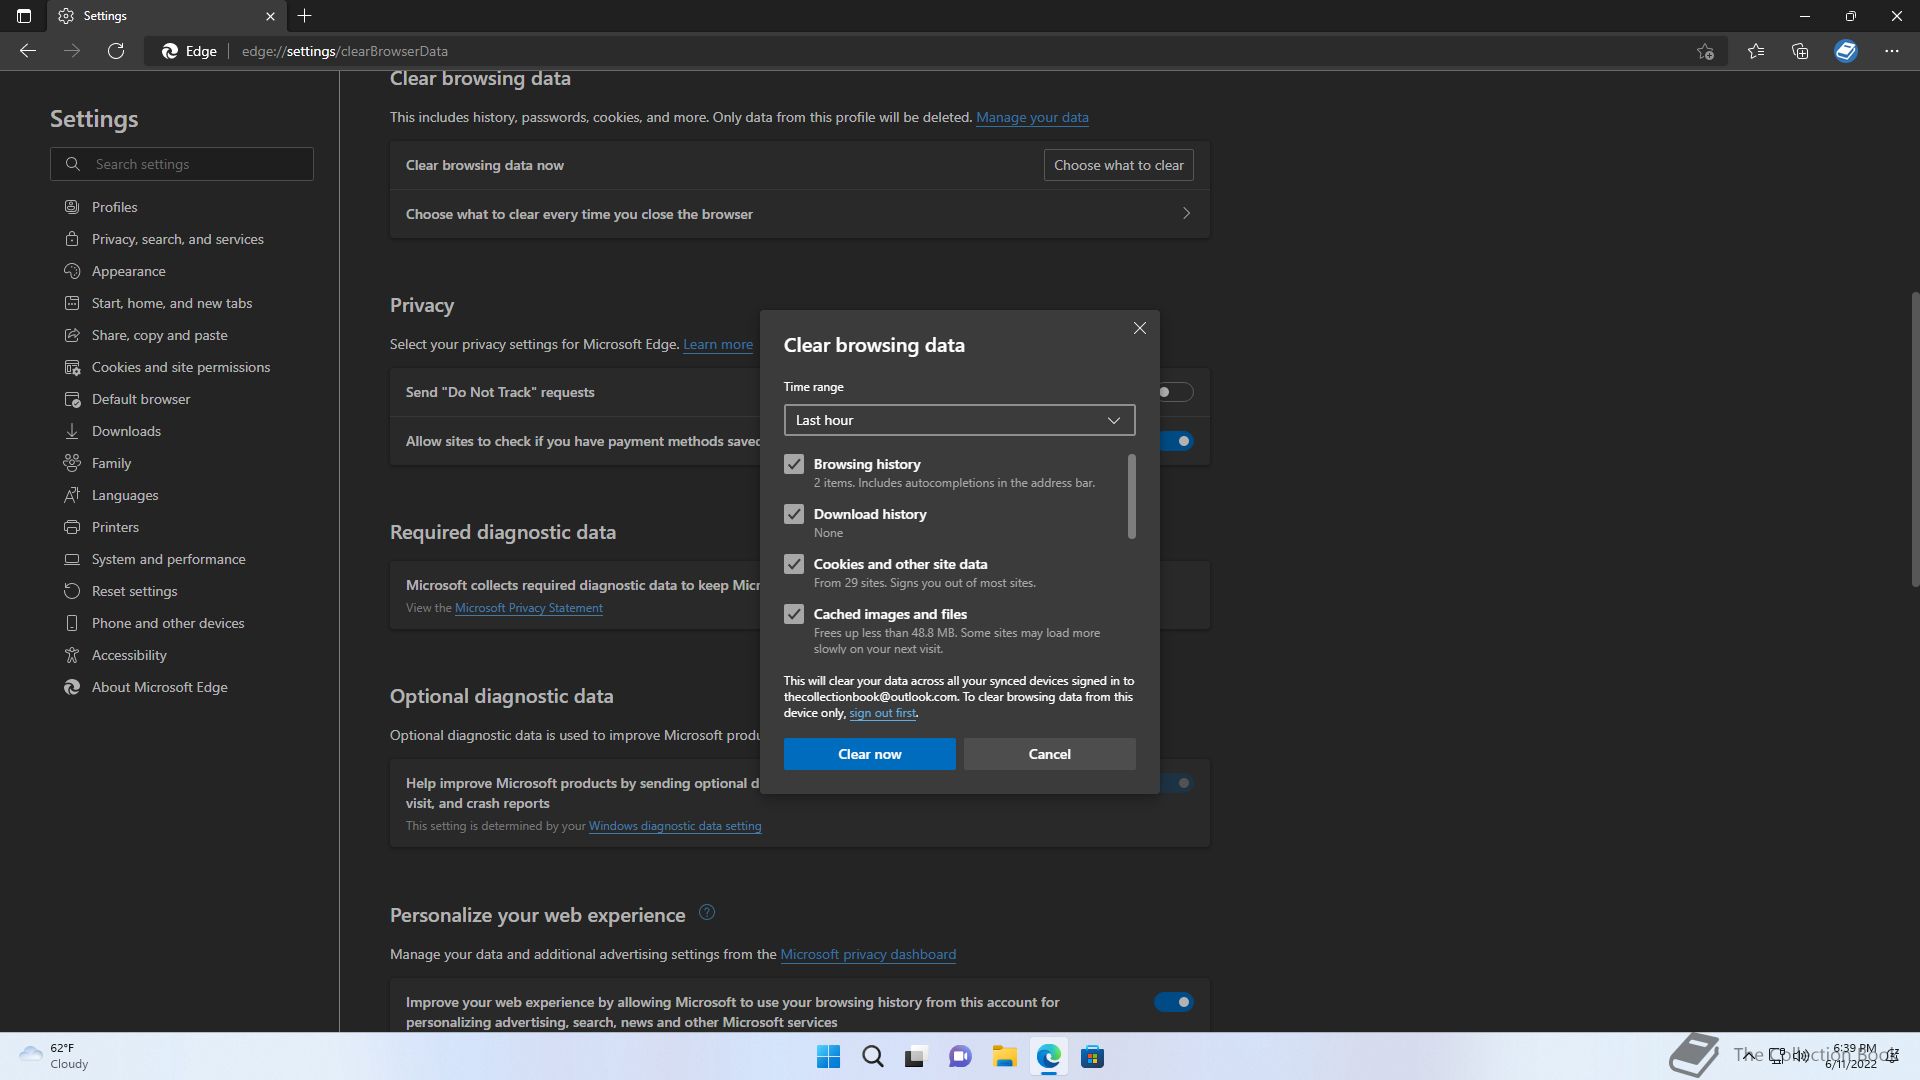Open Windows Start menu

(829, 1057)
